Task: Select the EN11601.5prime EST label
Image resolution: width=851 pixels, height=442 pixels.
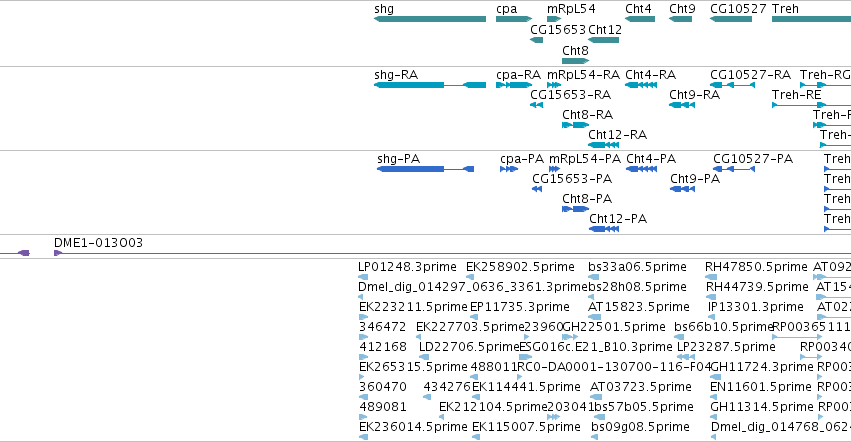Action: [760, 388]
